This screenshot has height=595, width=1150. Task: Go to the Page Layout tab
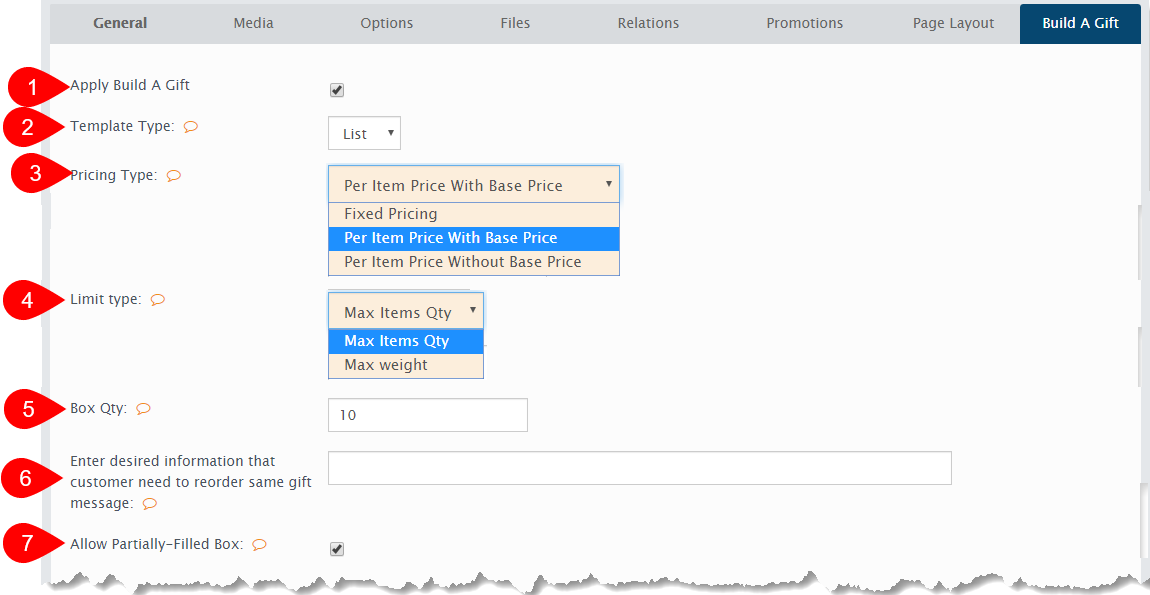(953, 23)
